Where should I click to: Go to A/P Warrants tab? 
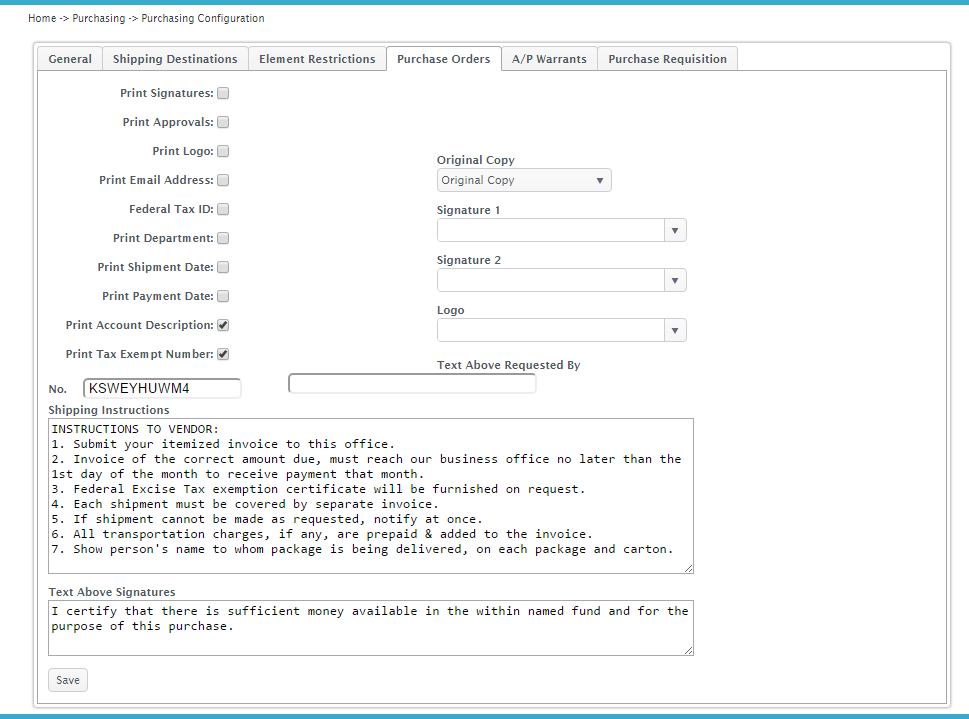[549, 59]
